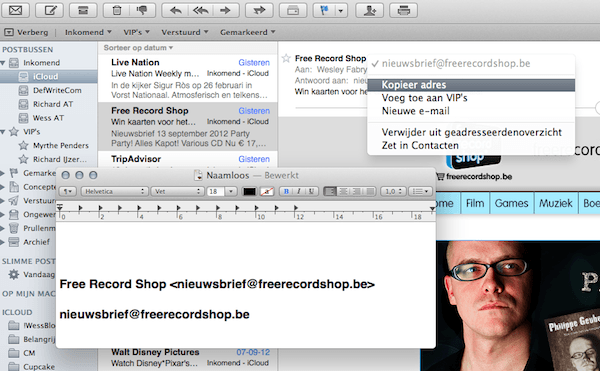
Task: Select the Wess AT inbox
Action: (x=49, y=118)
